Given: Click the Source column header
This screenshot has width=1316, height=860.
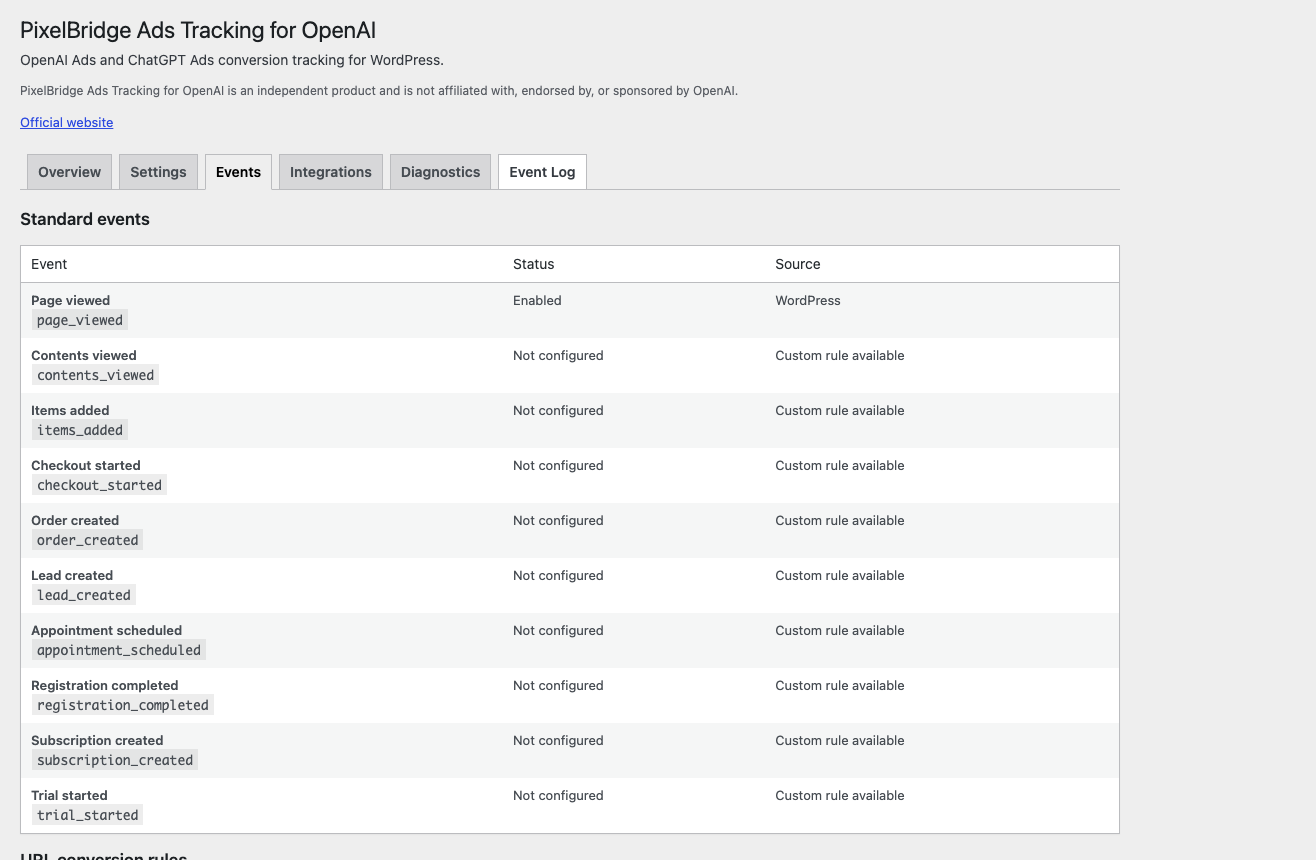Looking at the screenshot, I should pyautogui.click(x=798, y=264).
